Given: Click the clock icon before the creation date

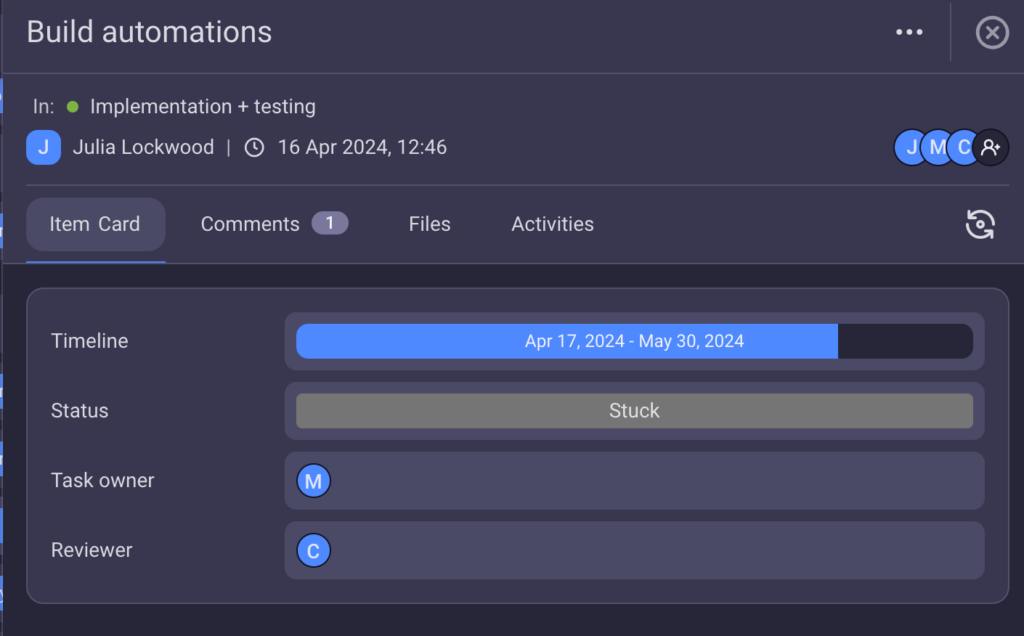Looking at the screenshot, I should coord(255,148).
